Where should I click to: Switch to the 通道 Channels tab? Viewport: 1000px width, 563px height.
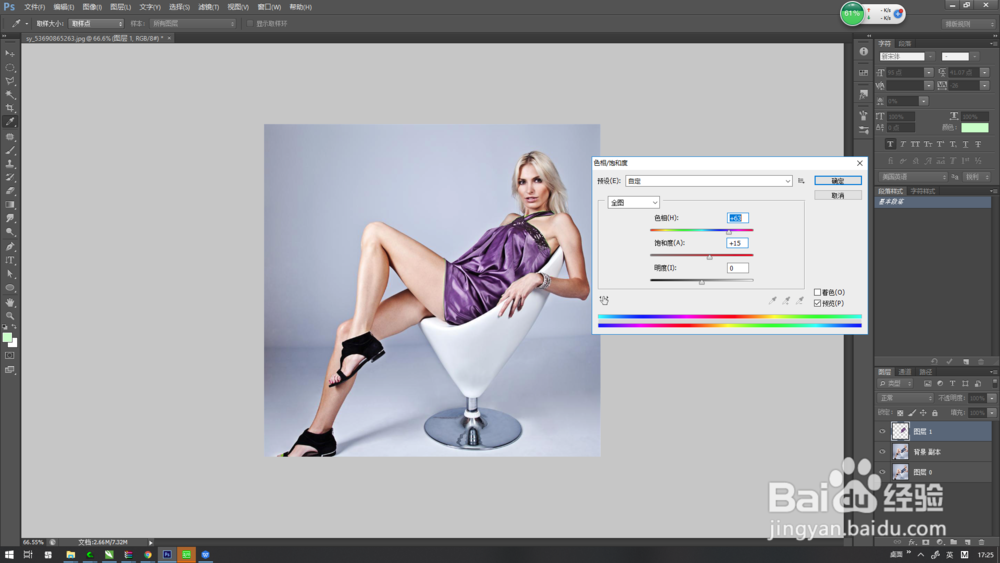pyautogui.click(x=905, y=372)
